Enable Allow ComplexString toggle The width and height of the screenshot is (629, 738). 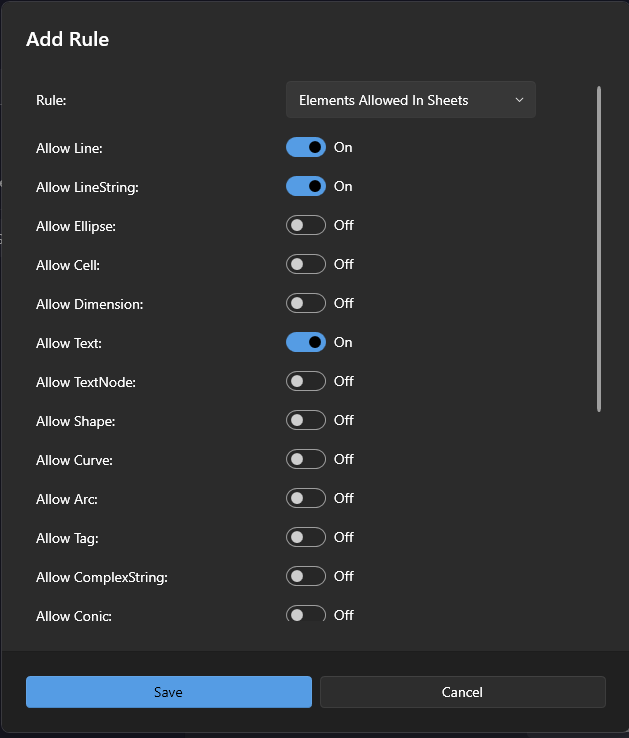pyautogui.click(x=306, y=576)
